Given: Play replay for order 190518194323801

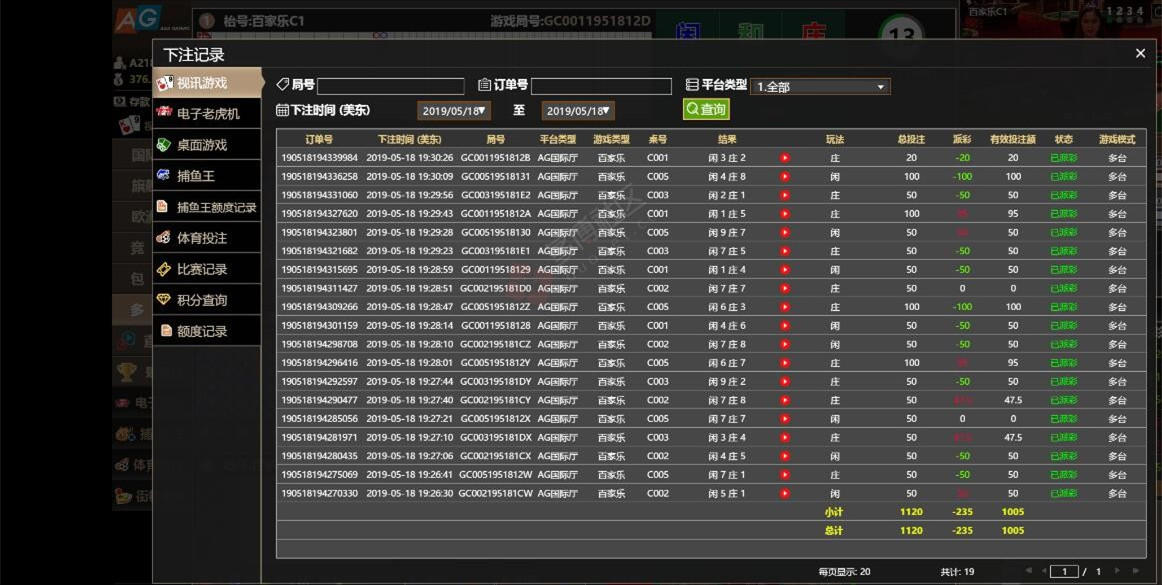Looking at the screenshot, I should coord(785,232).
